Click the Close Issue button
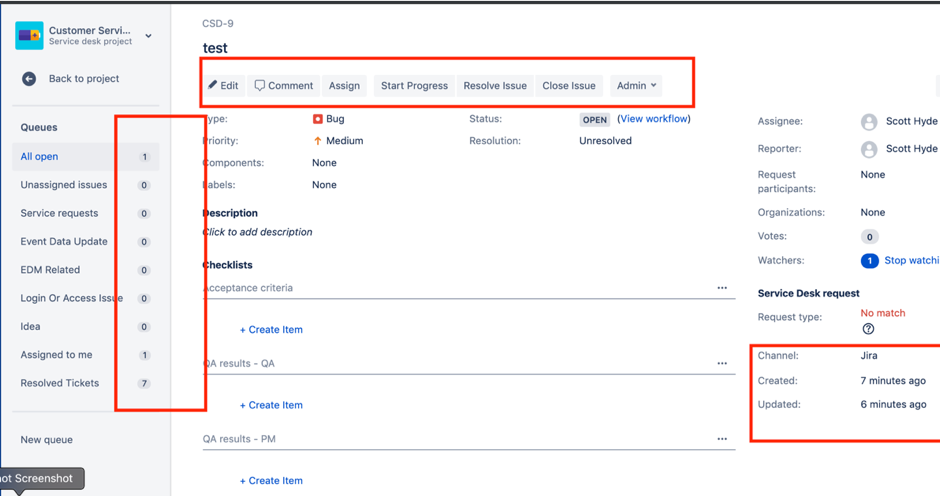This screenshot has height=496, width=940. point(569,86)
